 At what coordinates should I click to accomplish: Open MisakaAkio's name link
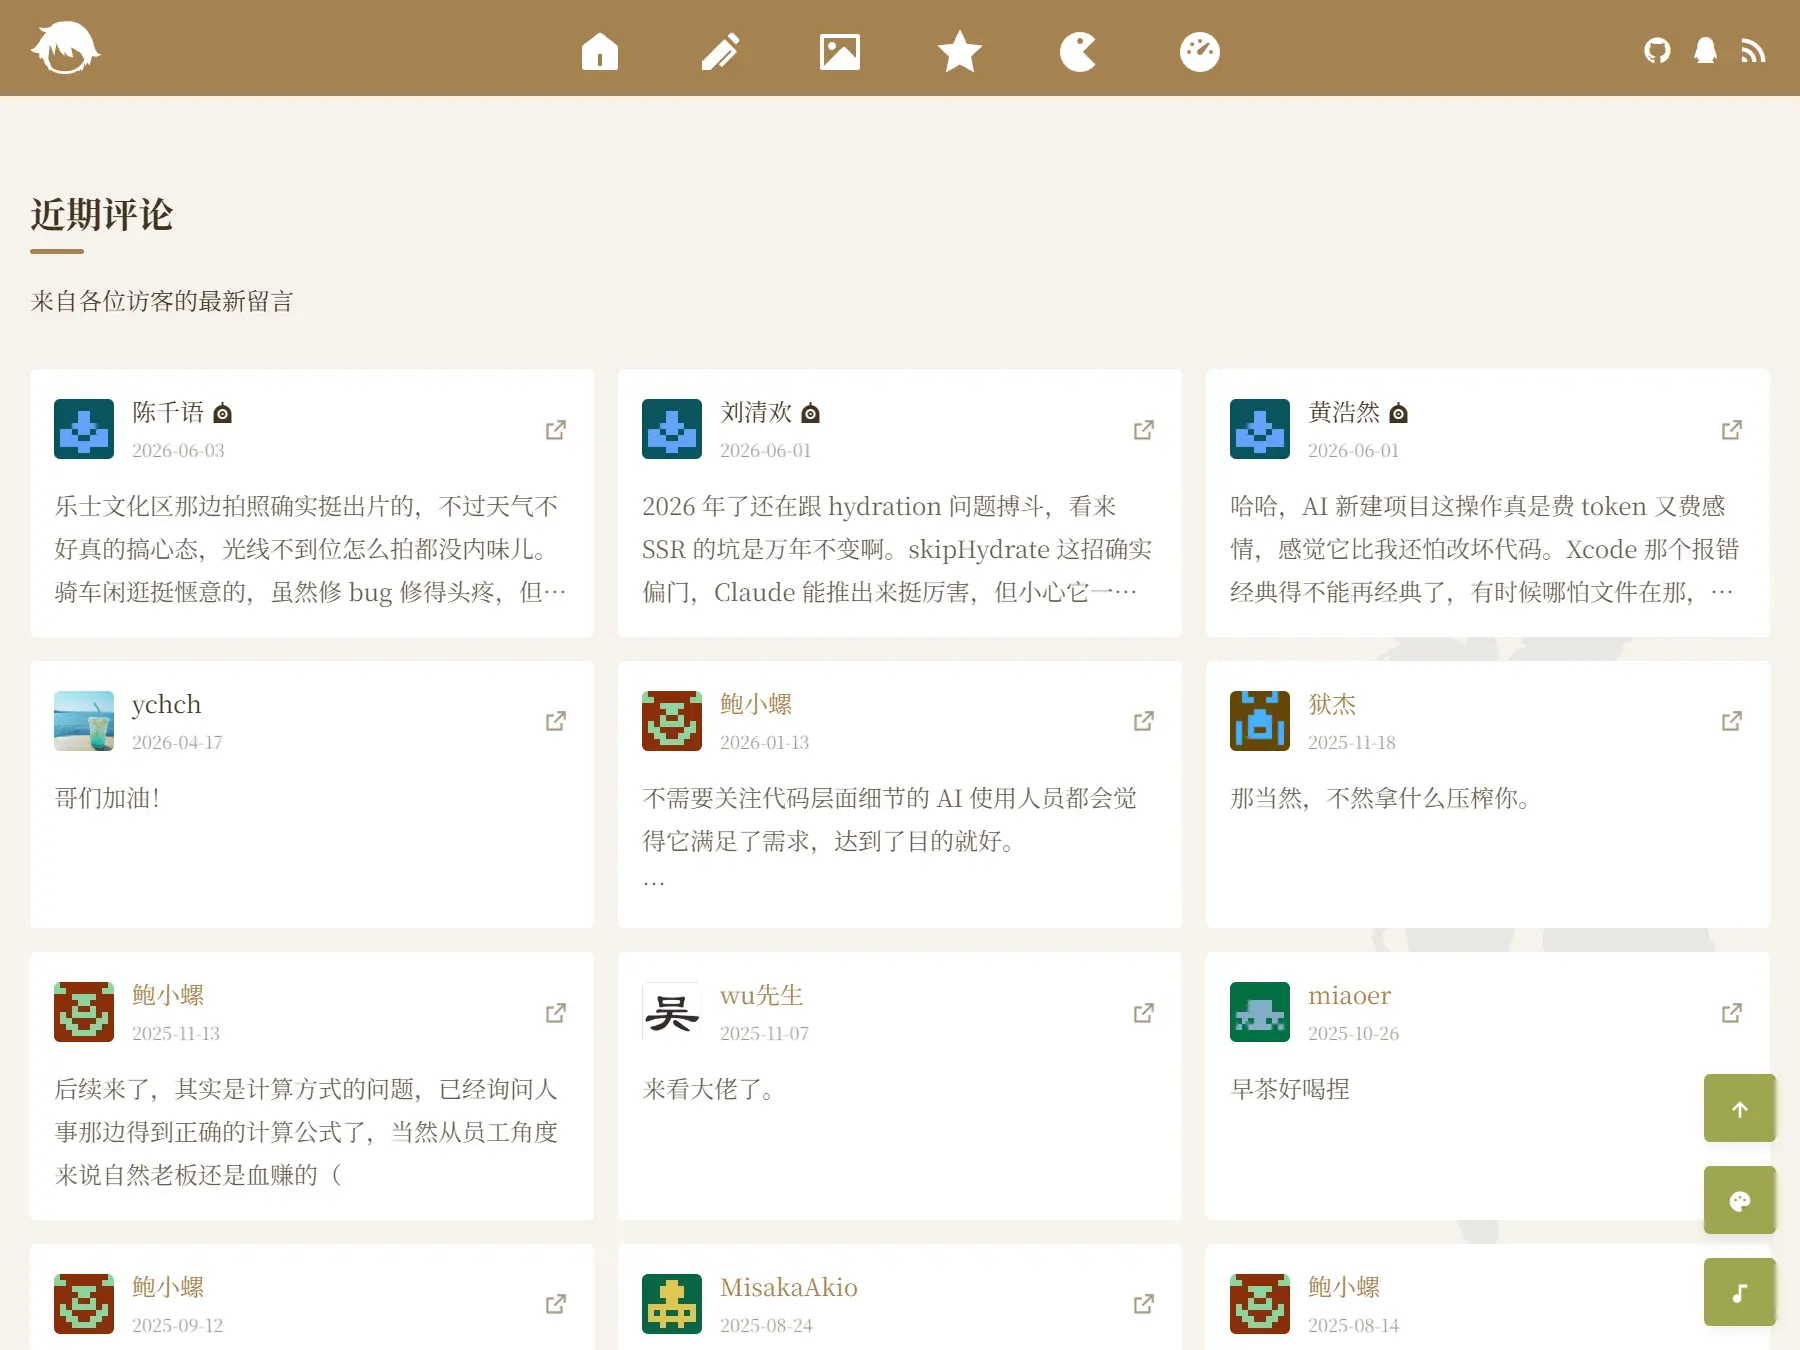pos(789,1287)
